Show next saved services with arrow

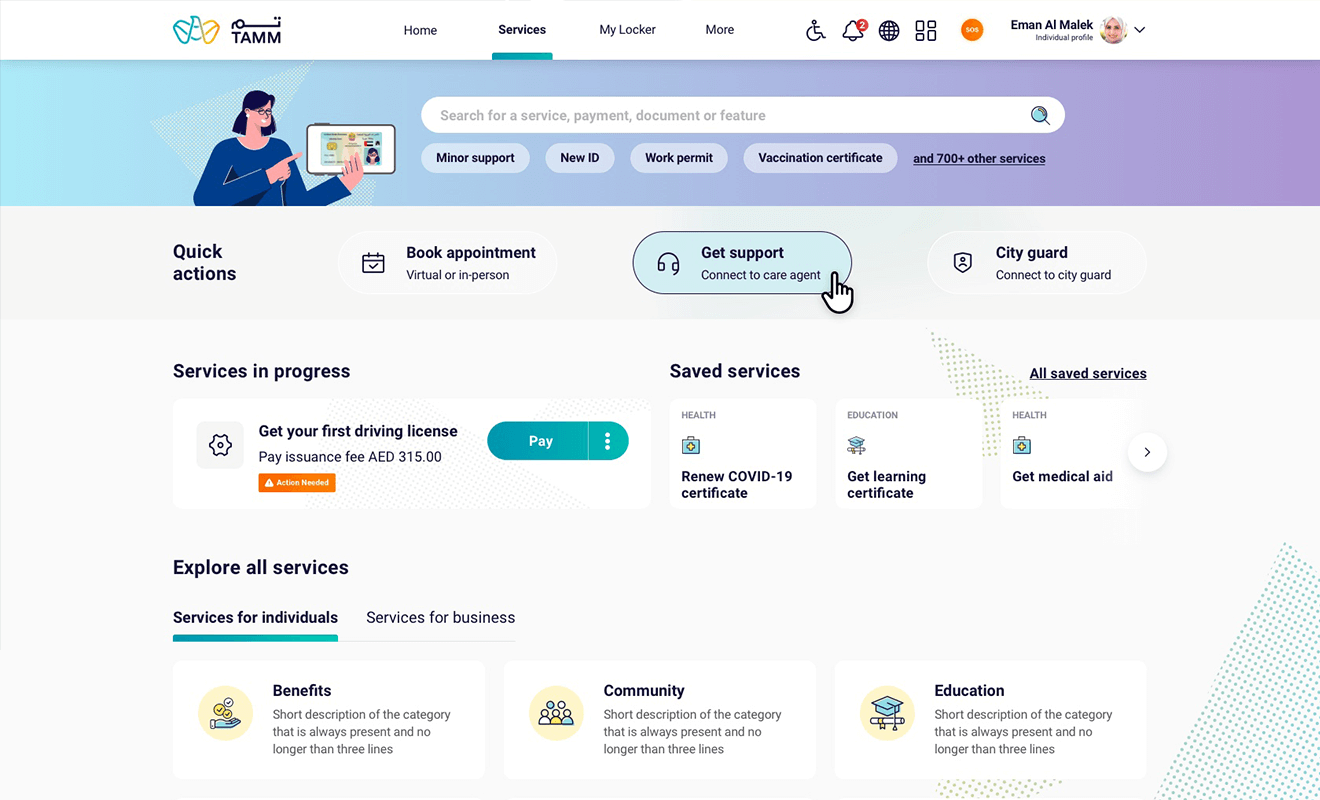pyautogui.click(x=1147, y=453)
